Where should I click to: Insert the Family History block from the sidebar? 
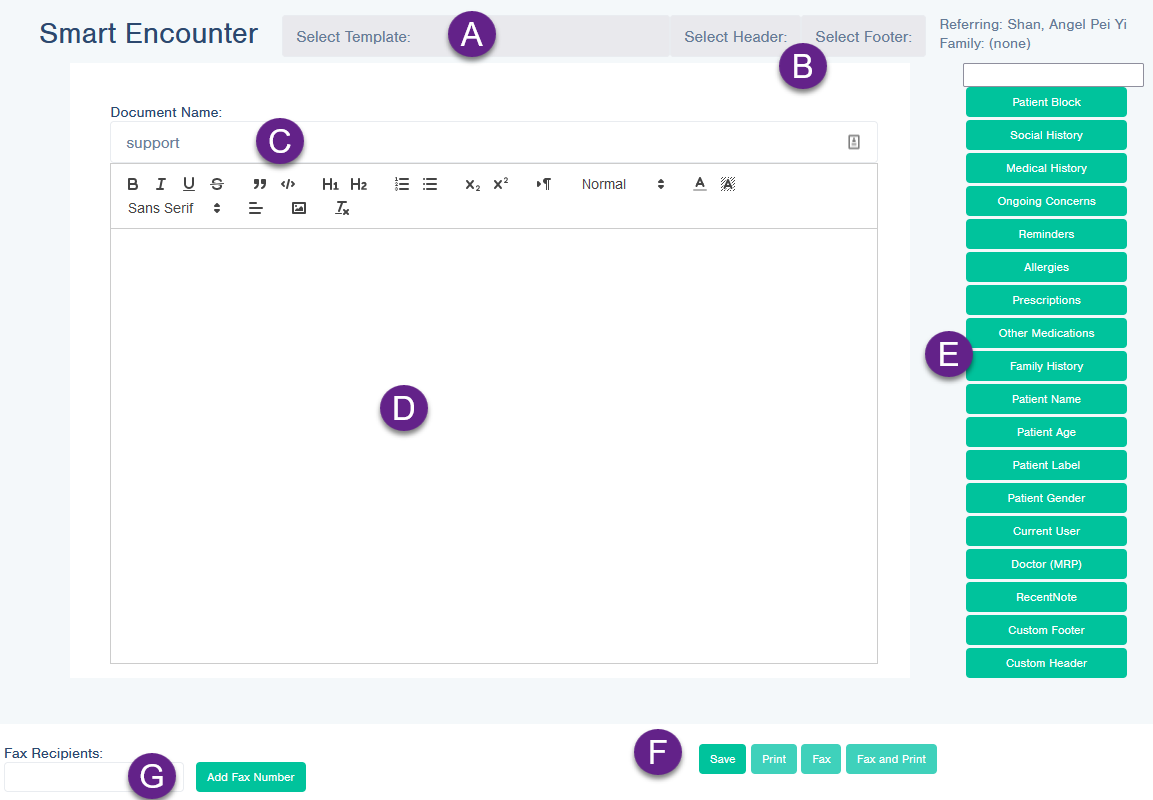click(x=1046, y=366)
